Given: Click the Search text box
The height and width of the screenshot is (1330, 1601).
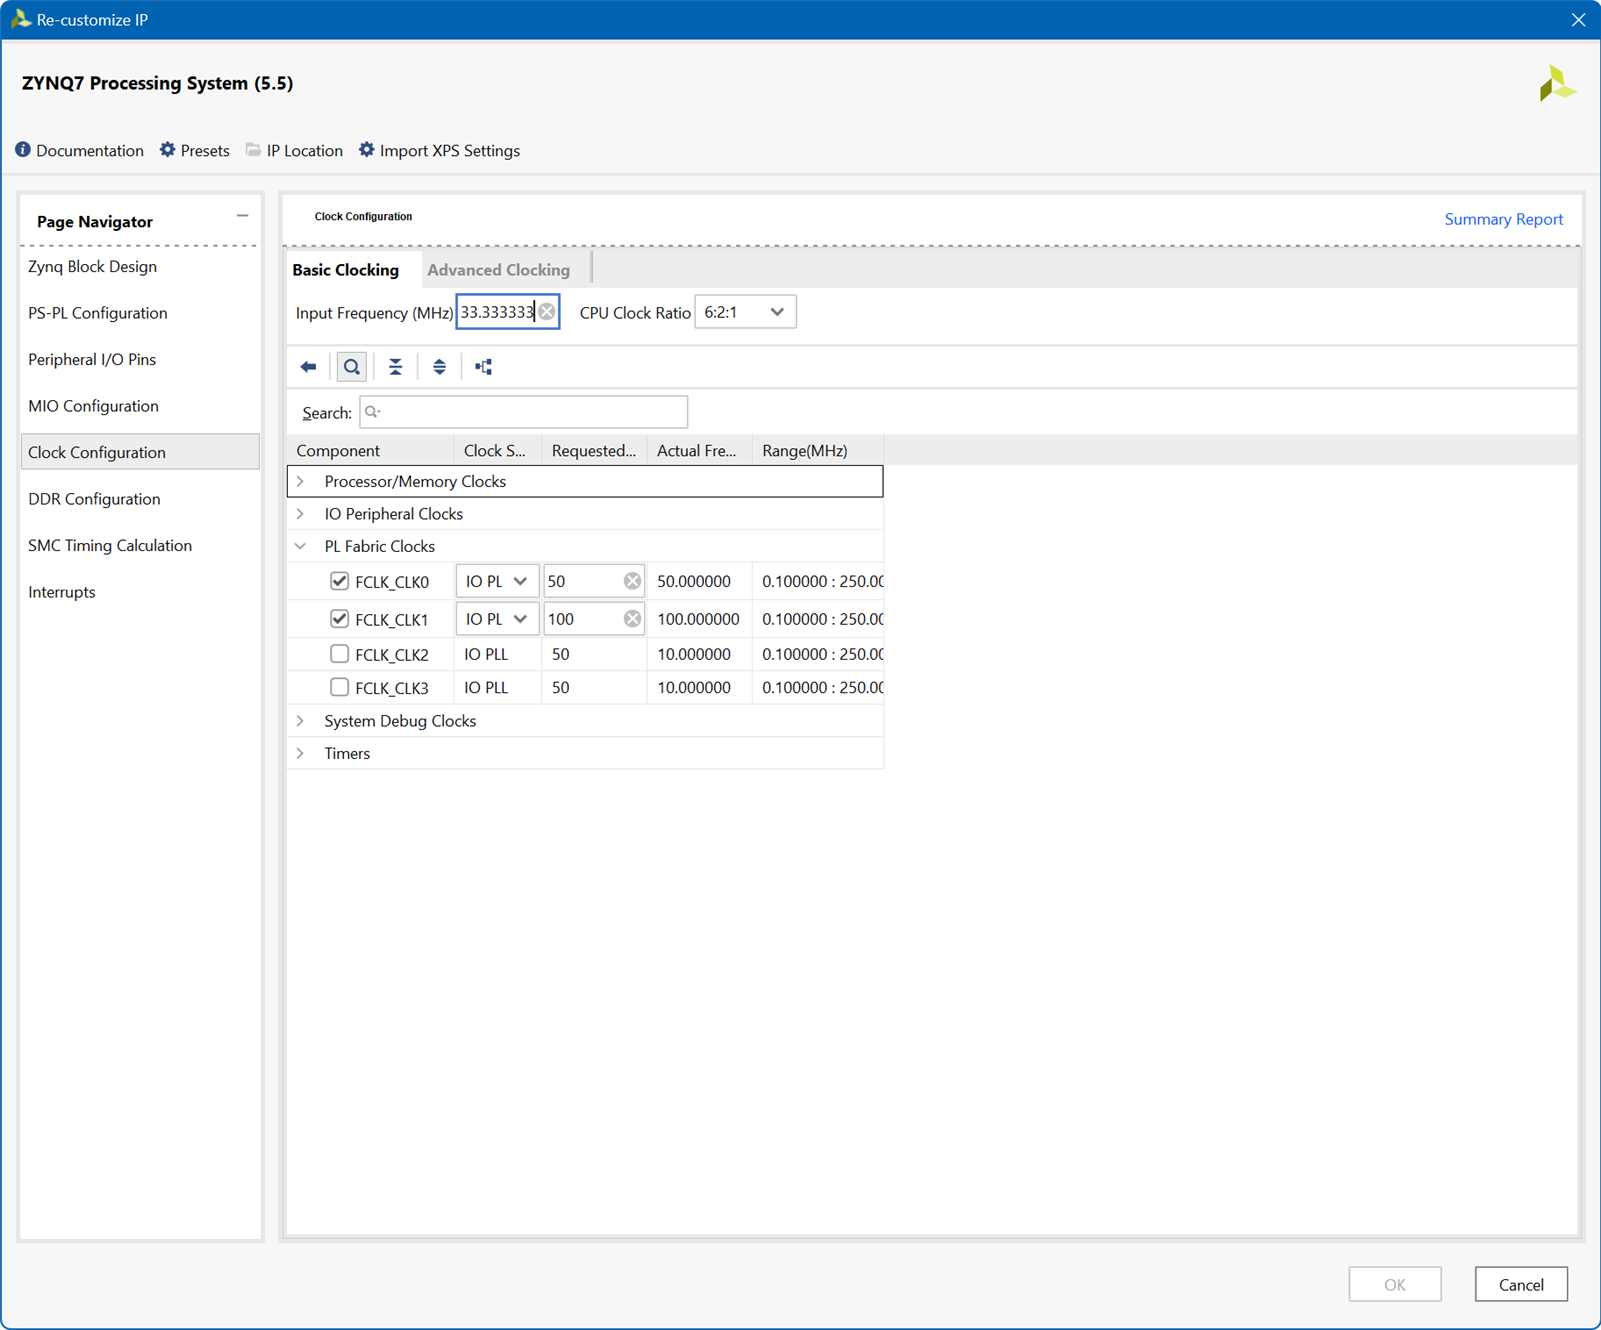Looking at the screenshot, I should 523,412.
